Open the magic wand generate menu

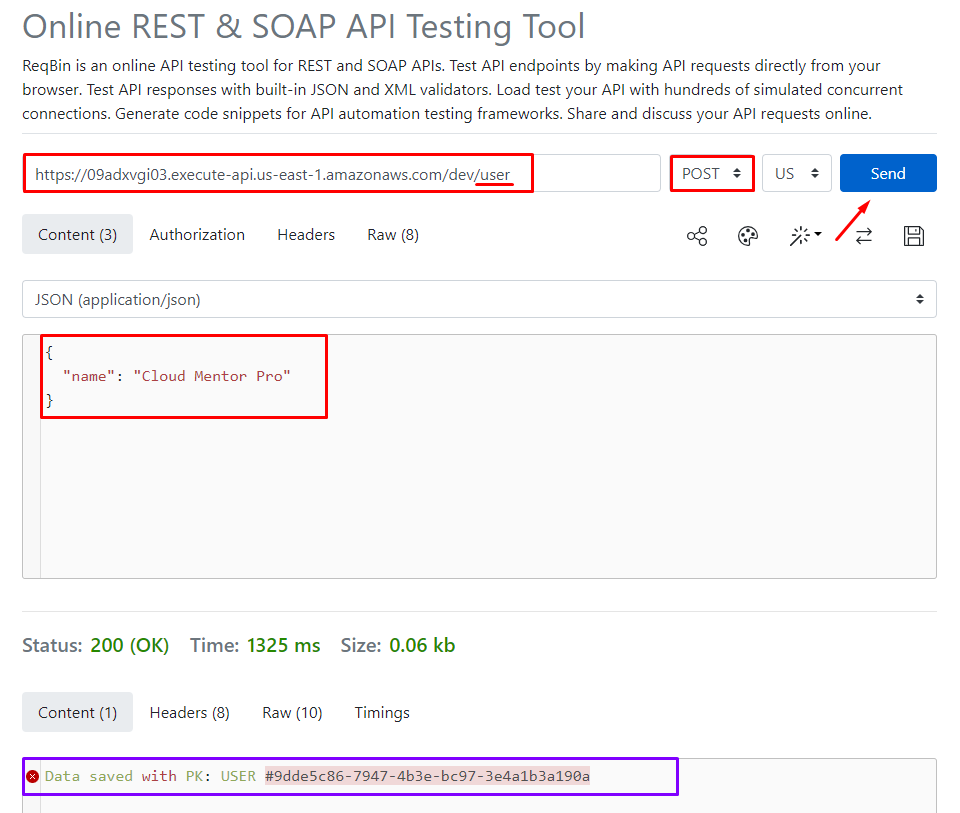tap(805, 236)
